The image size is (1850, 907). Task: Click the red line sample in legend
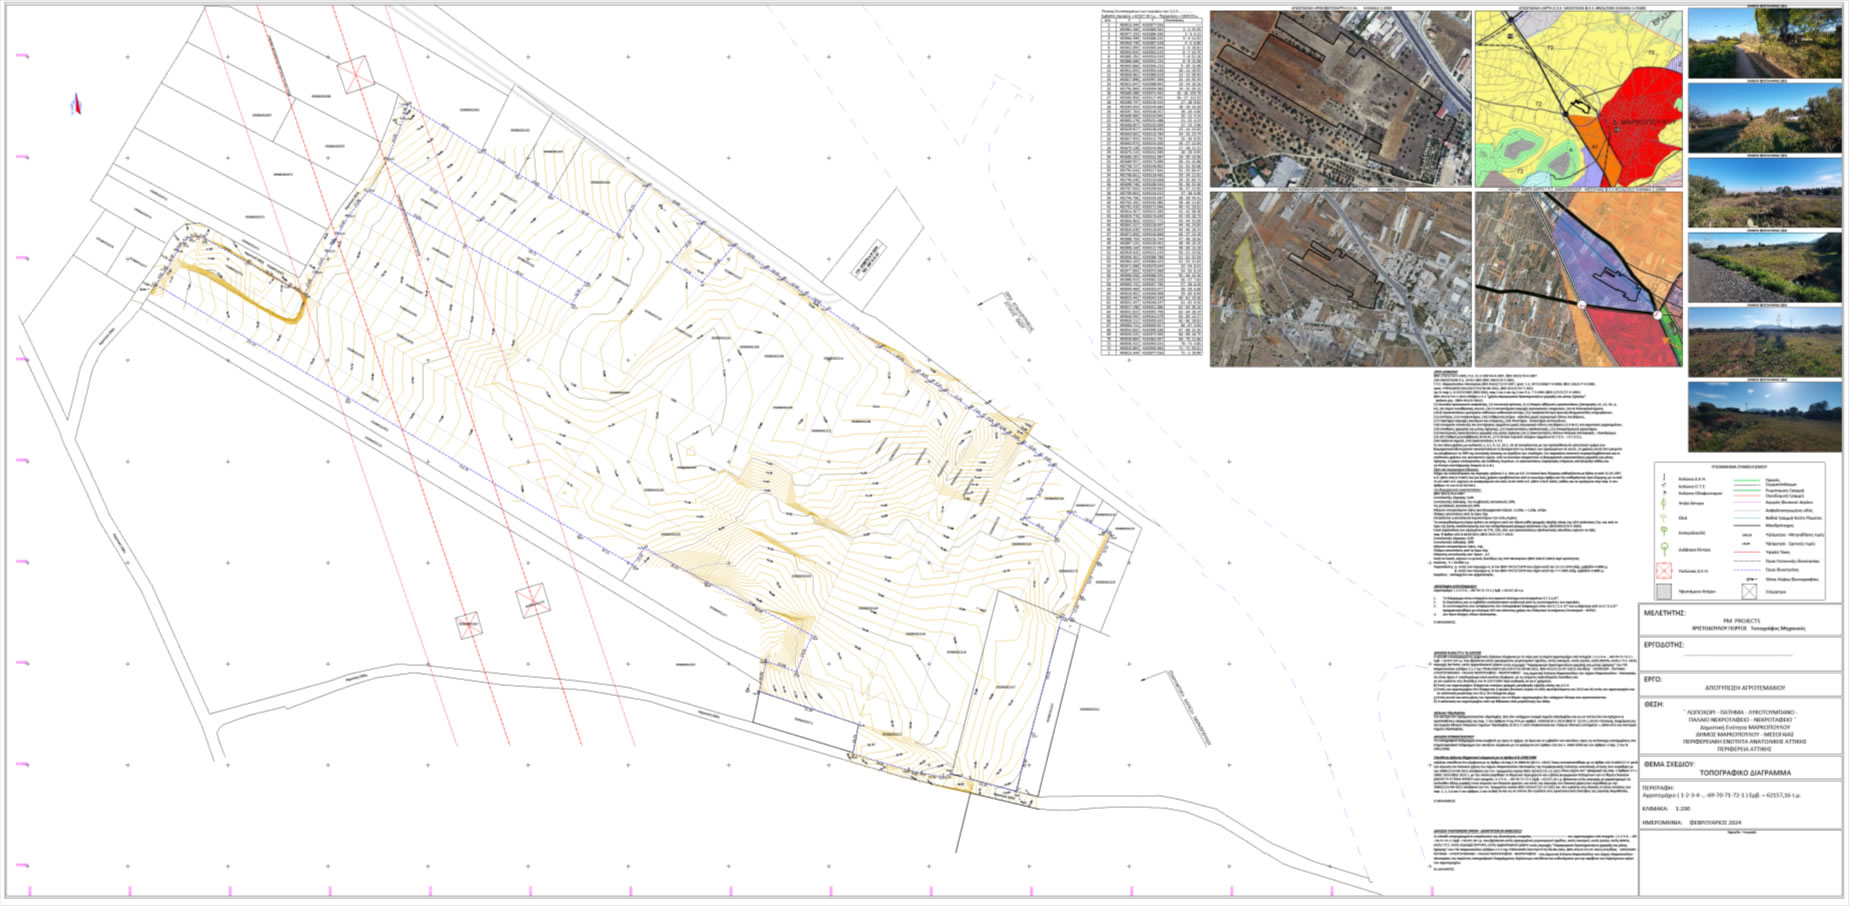[x=1746, y=551]
